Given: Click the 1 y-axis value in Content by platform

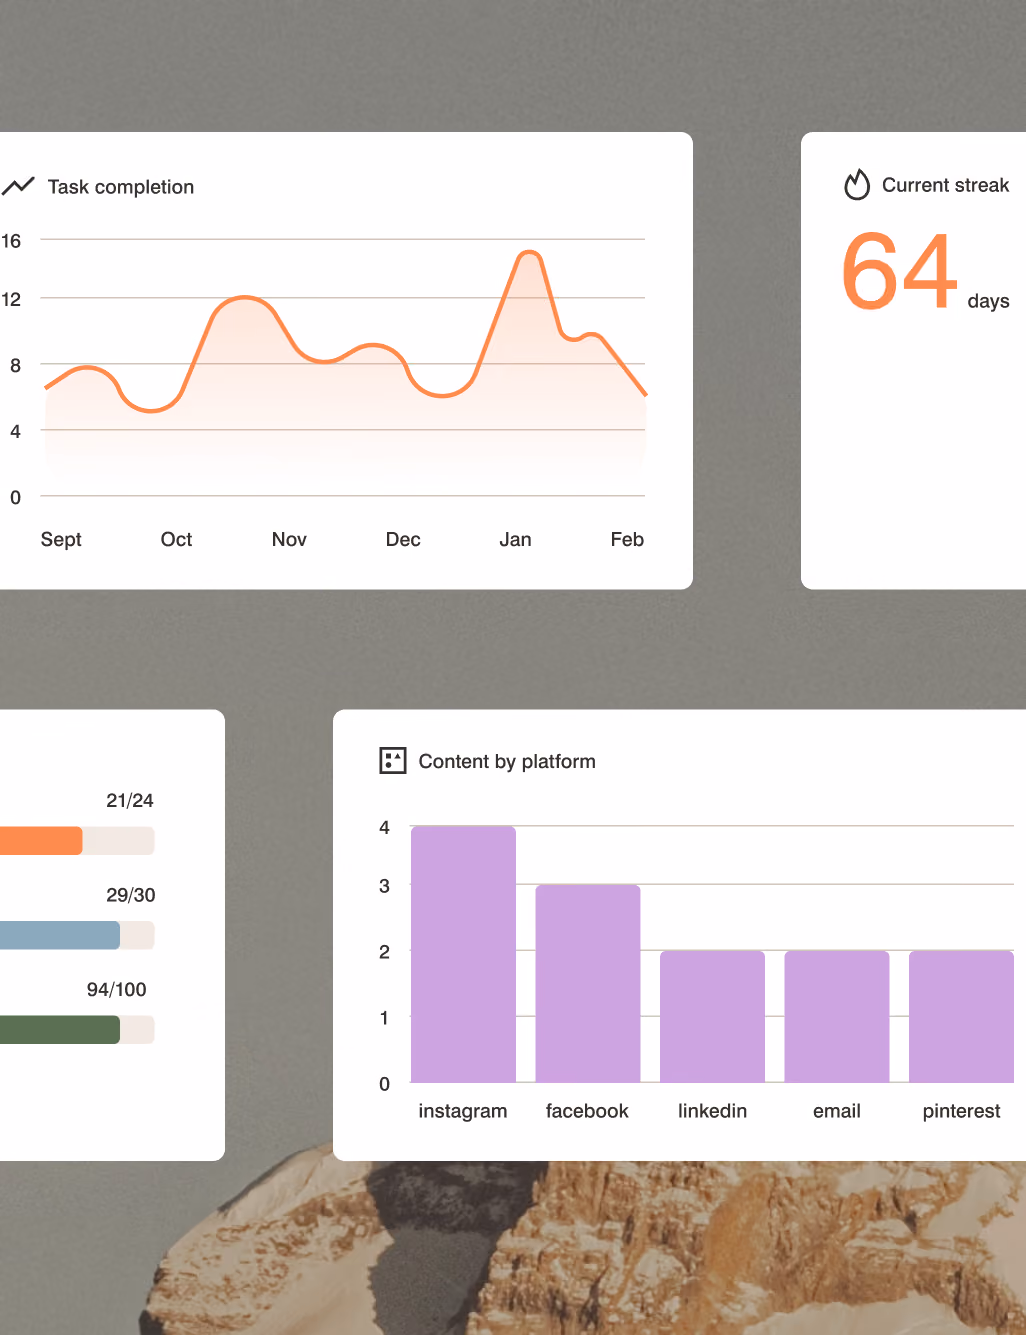Looking at the screenshot, I should [384, 1017].
